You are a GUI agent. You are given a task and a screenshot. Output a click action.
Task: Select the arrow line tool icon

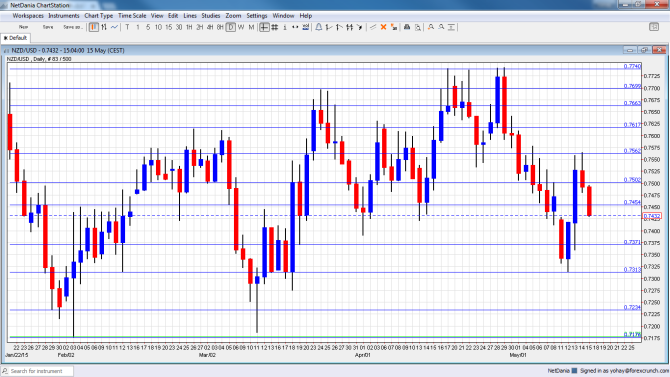pyautogui.click(x=360, y=27)
